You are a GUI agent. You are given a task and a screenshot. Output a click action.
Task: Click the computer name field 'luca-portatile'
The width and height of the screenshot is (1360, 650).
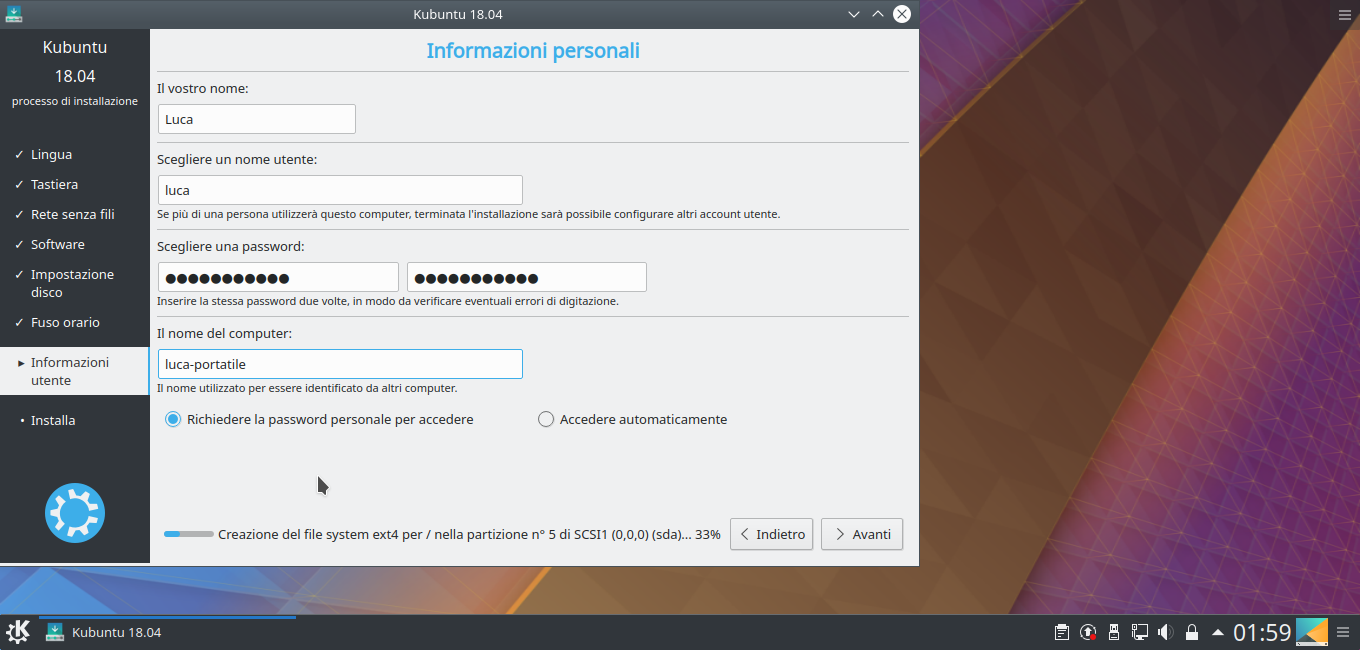(x=340, y=364)
